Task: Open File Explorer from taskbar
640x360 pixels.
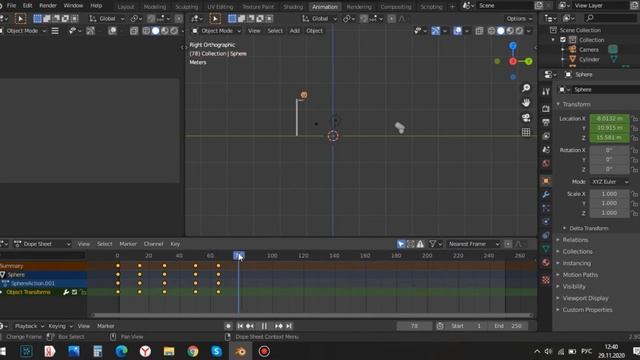Action: click(x=169, y=351)
